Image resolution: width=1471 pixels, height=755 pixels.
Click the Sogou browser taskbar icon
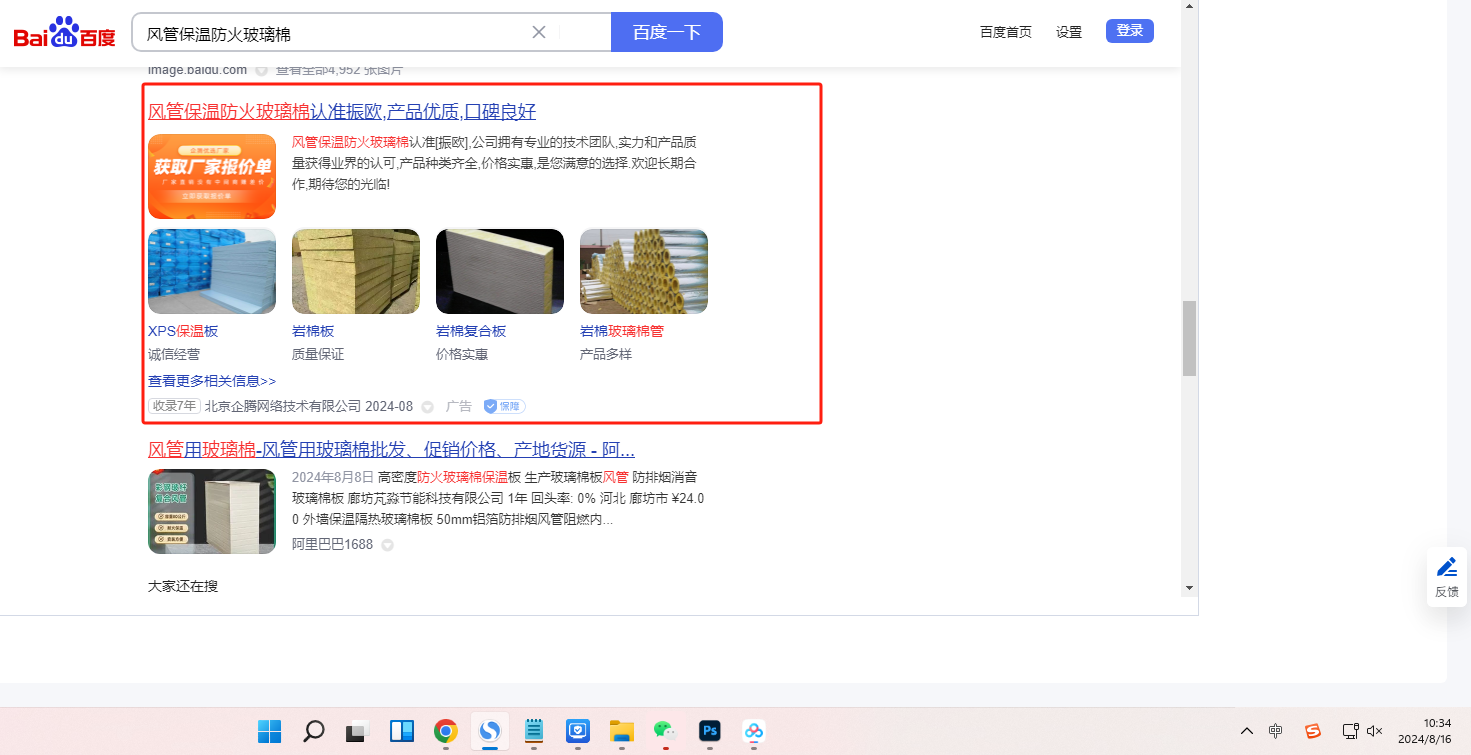click(490, 731)
